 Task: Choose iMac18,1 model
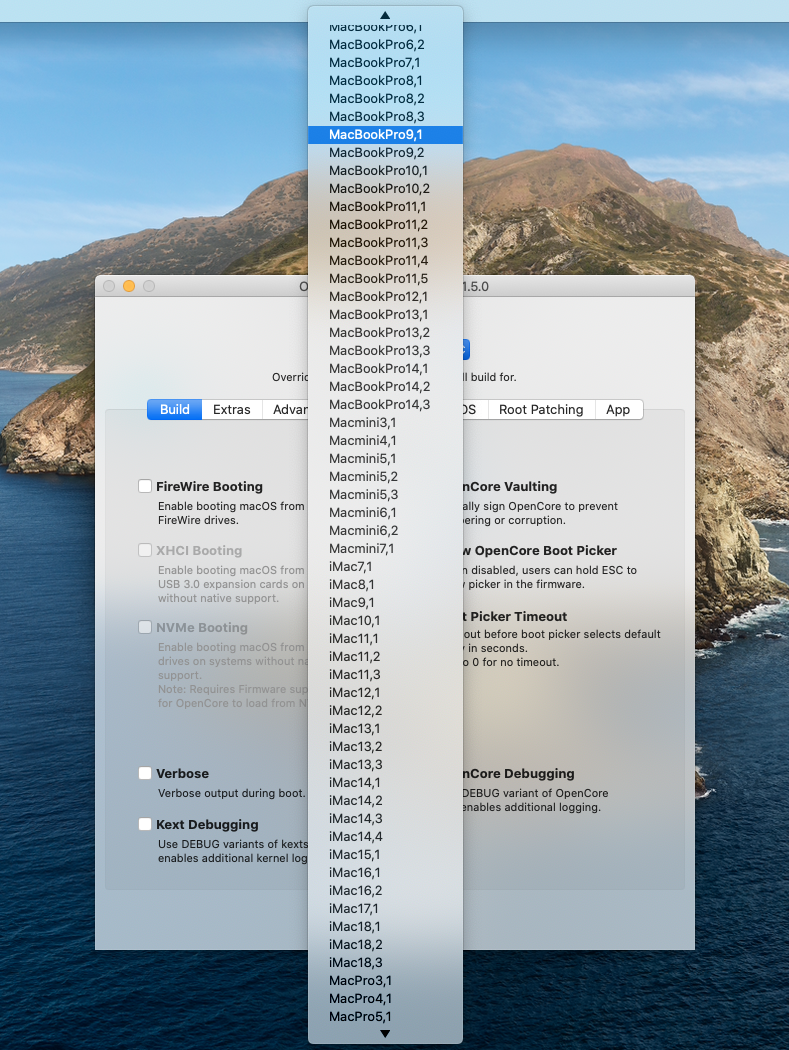tap(385, 927)
